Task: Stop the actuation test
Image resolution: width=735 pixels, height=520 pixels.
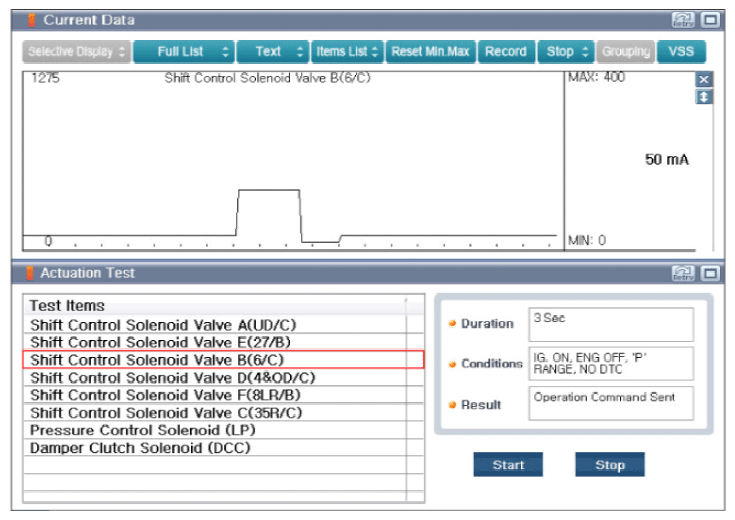Action: coord(610,465)
